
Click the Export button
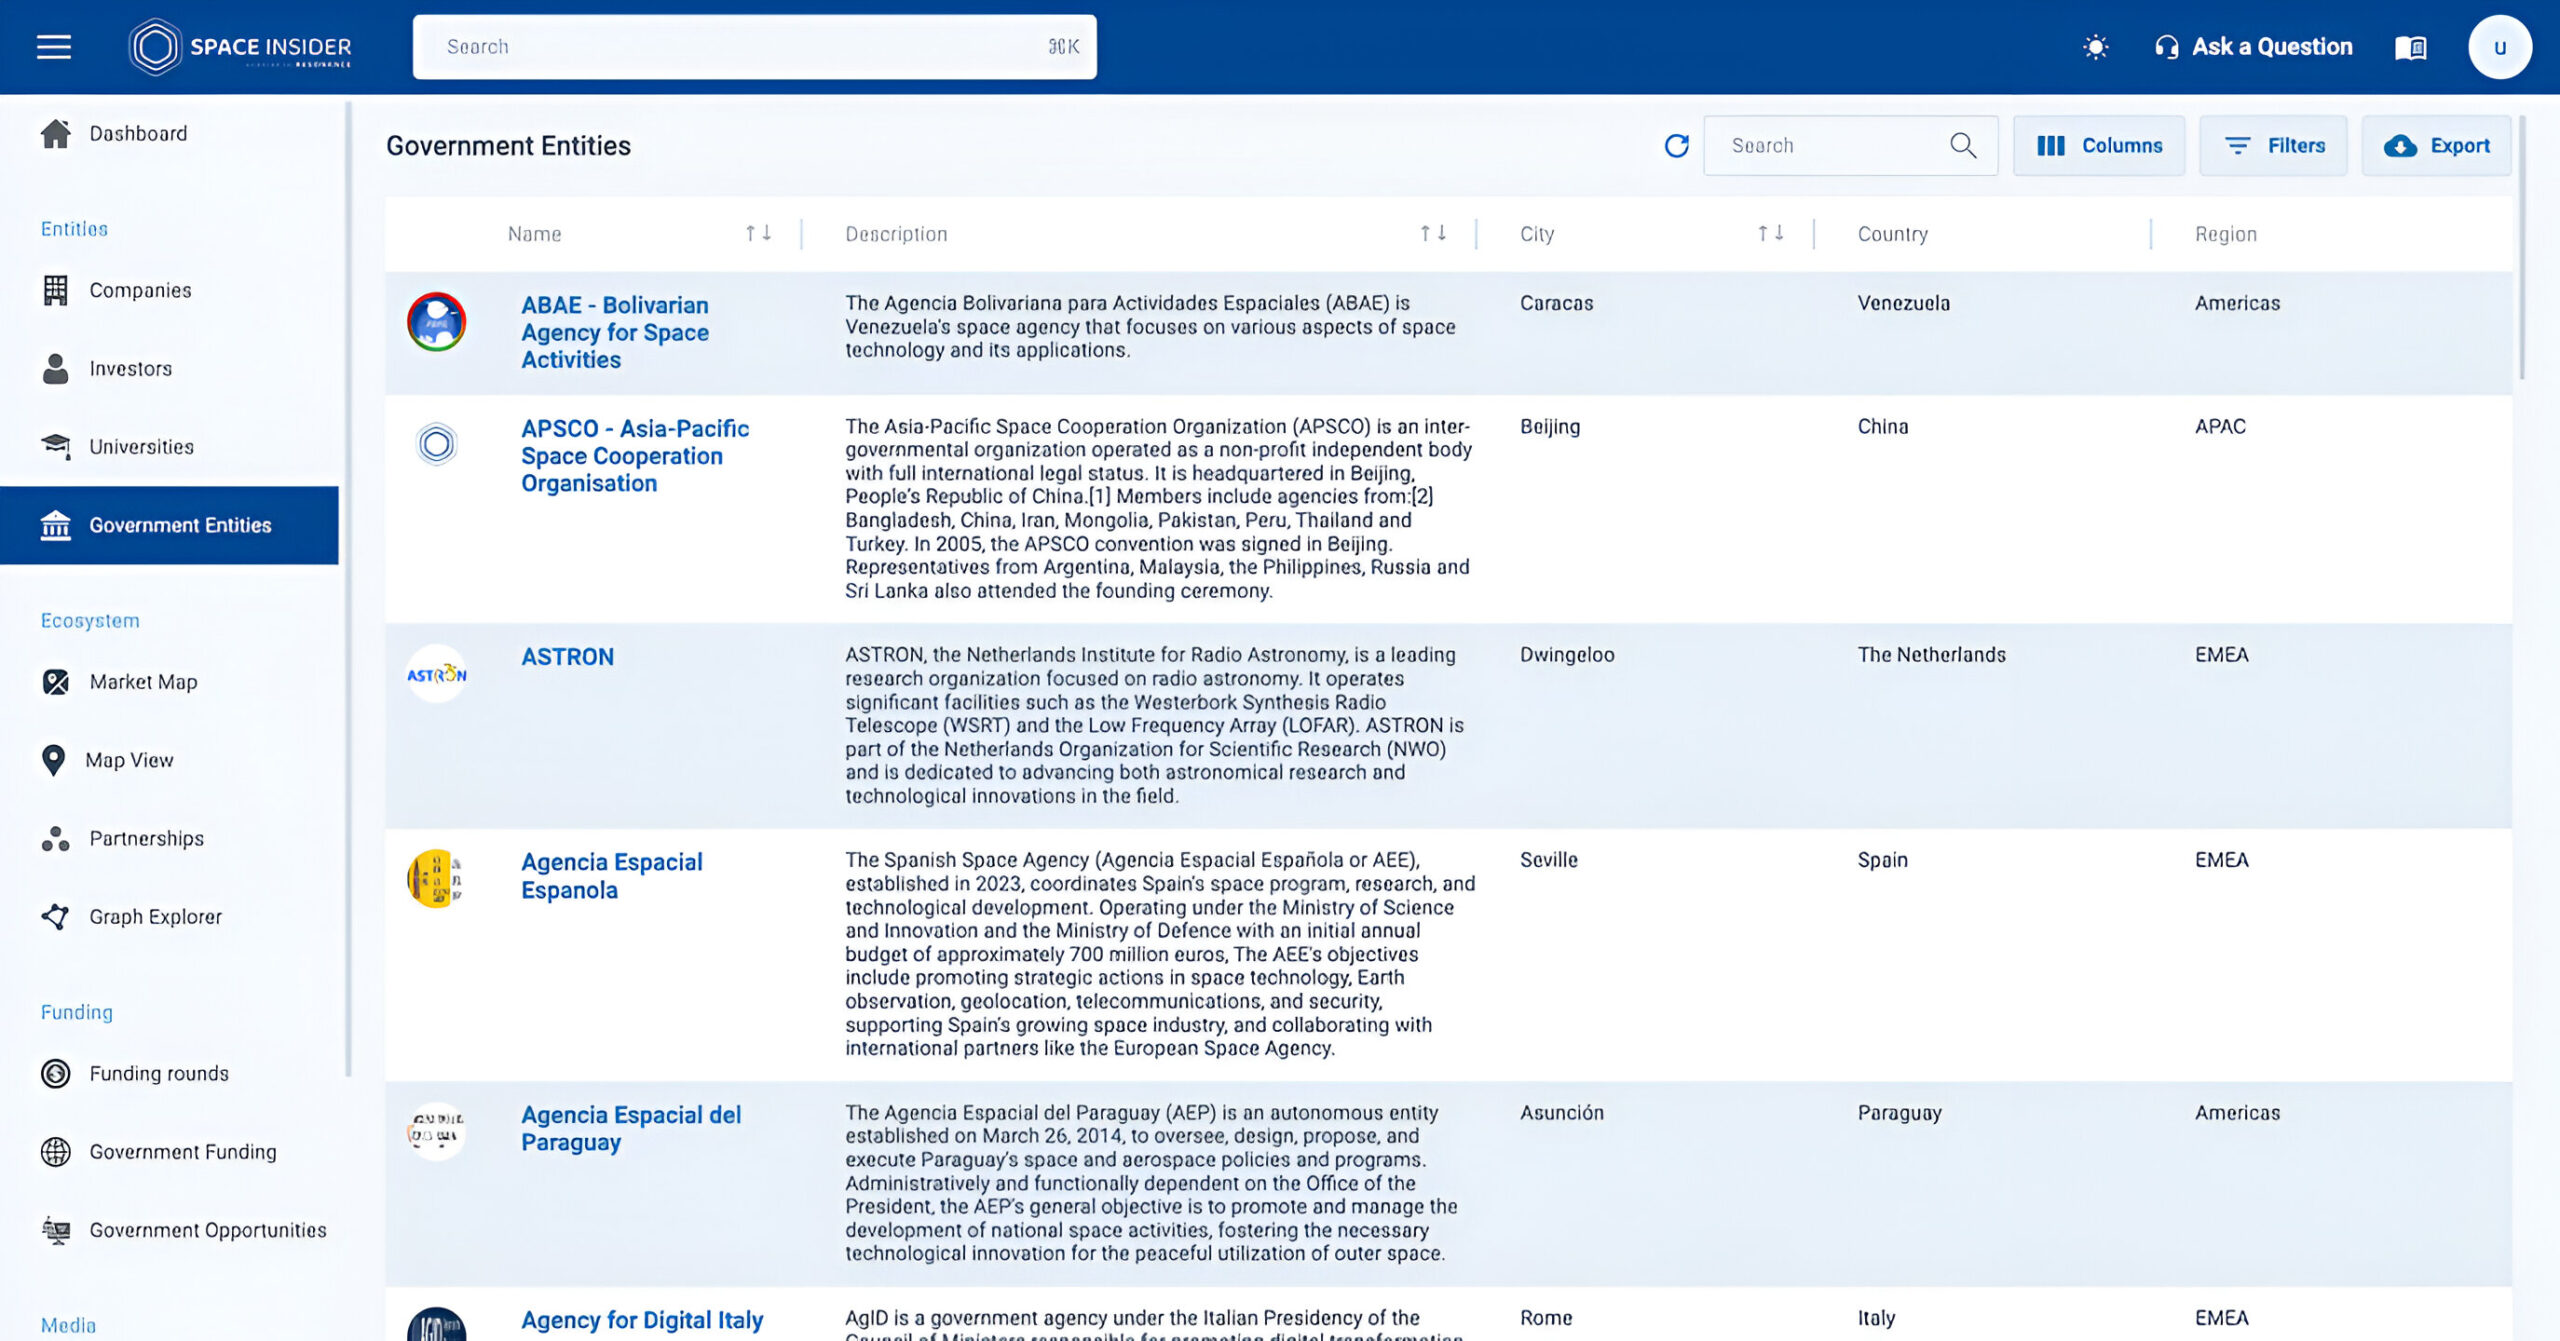(x=2436, y=146)
